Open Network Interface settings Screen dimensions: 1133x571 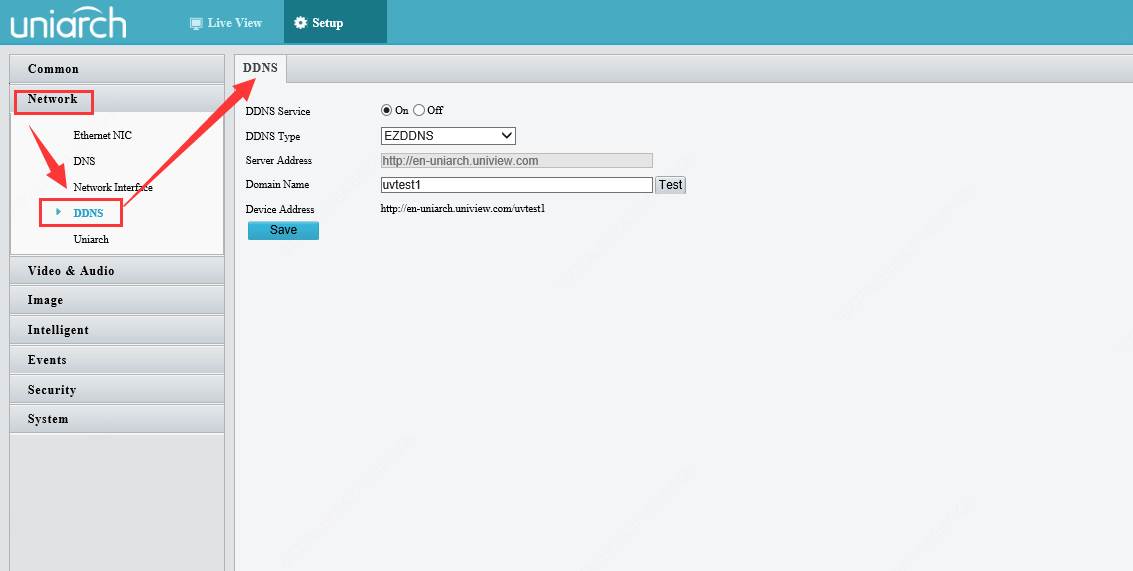coord(113,187)
